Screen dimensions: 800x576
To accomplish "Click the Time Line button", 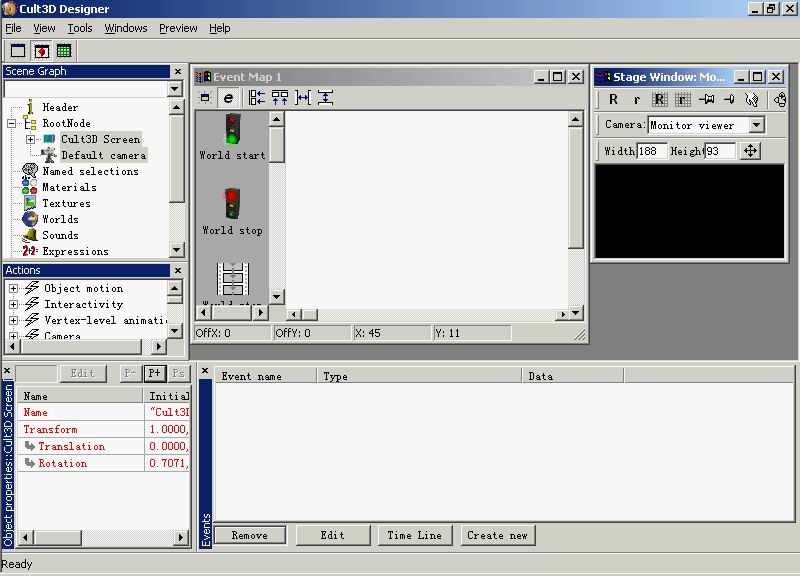I will [415, 535].
